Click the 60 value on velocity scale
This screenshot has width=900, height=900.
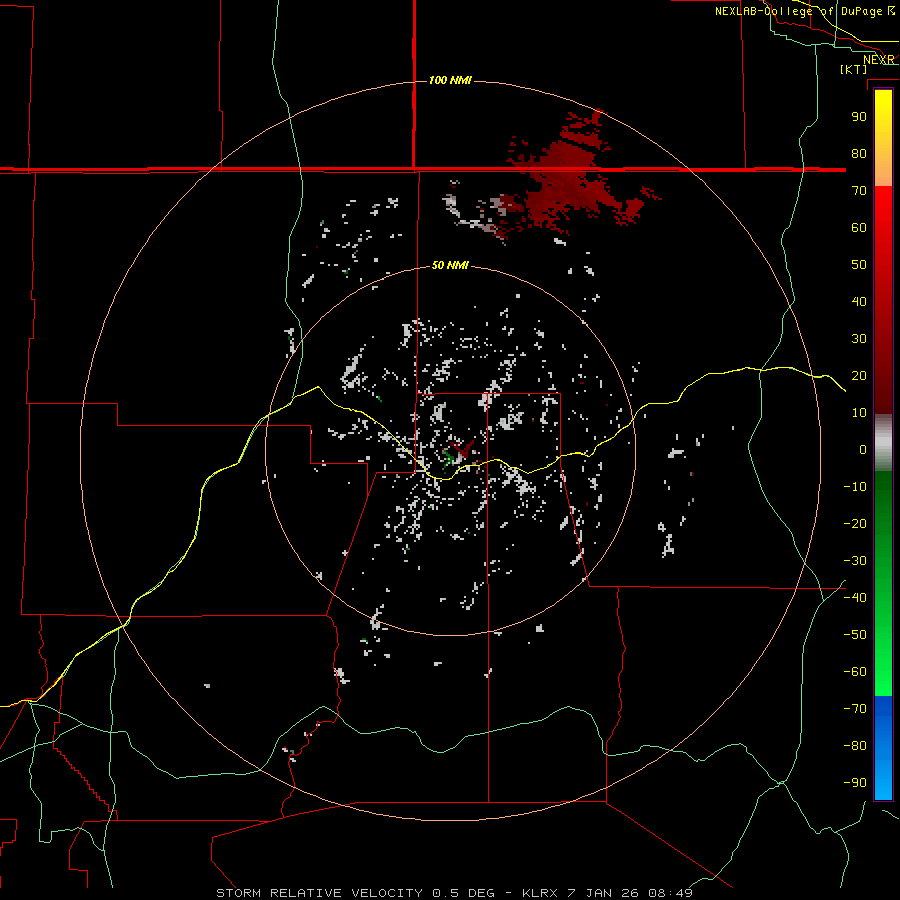pos(859,228)
